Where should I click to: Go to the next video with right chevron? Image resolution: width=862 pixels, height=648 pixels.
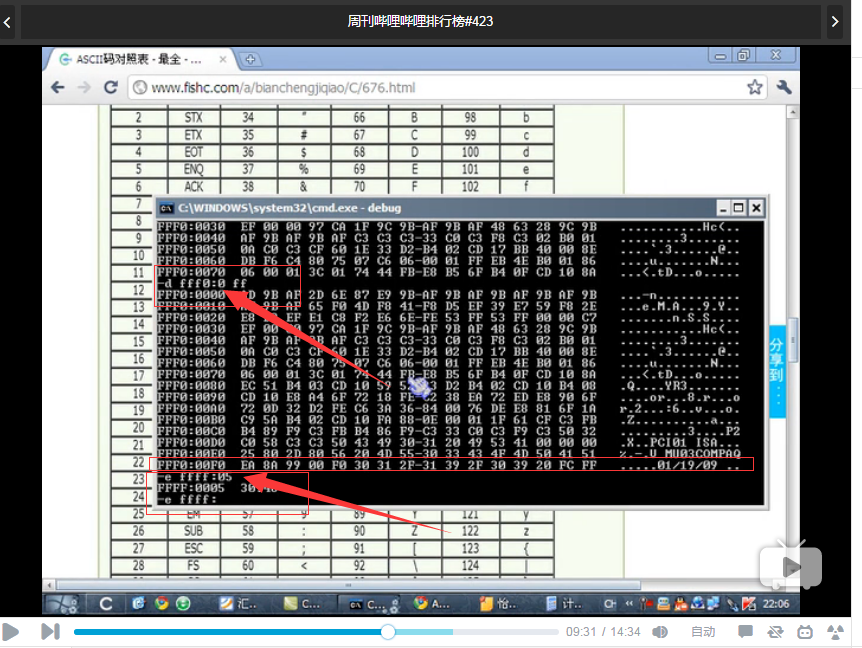coord(835,22)
